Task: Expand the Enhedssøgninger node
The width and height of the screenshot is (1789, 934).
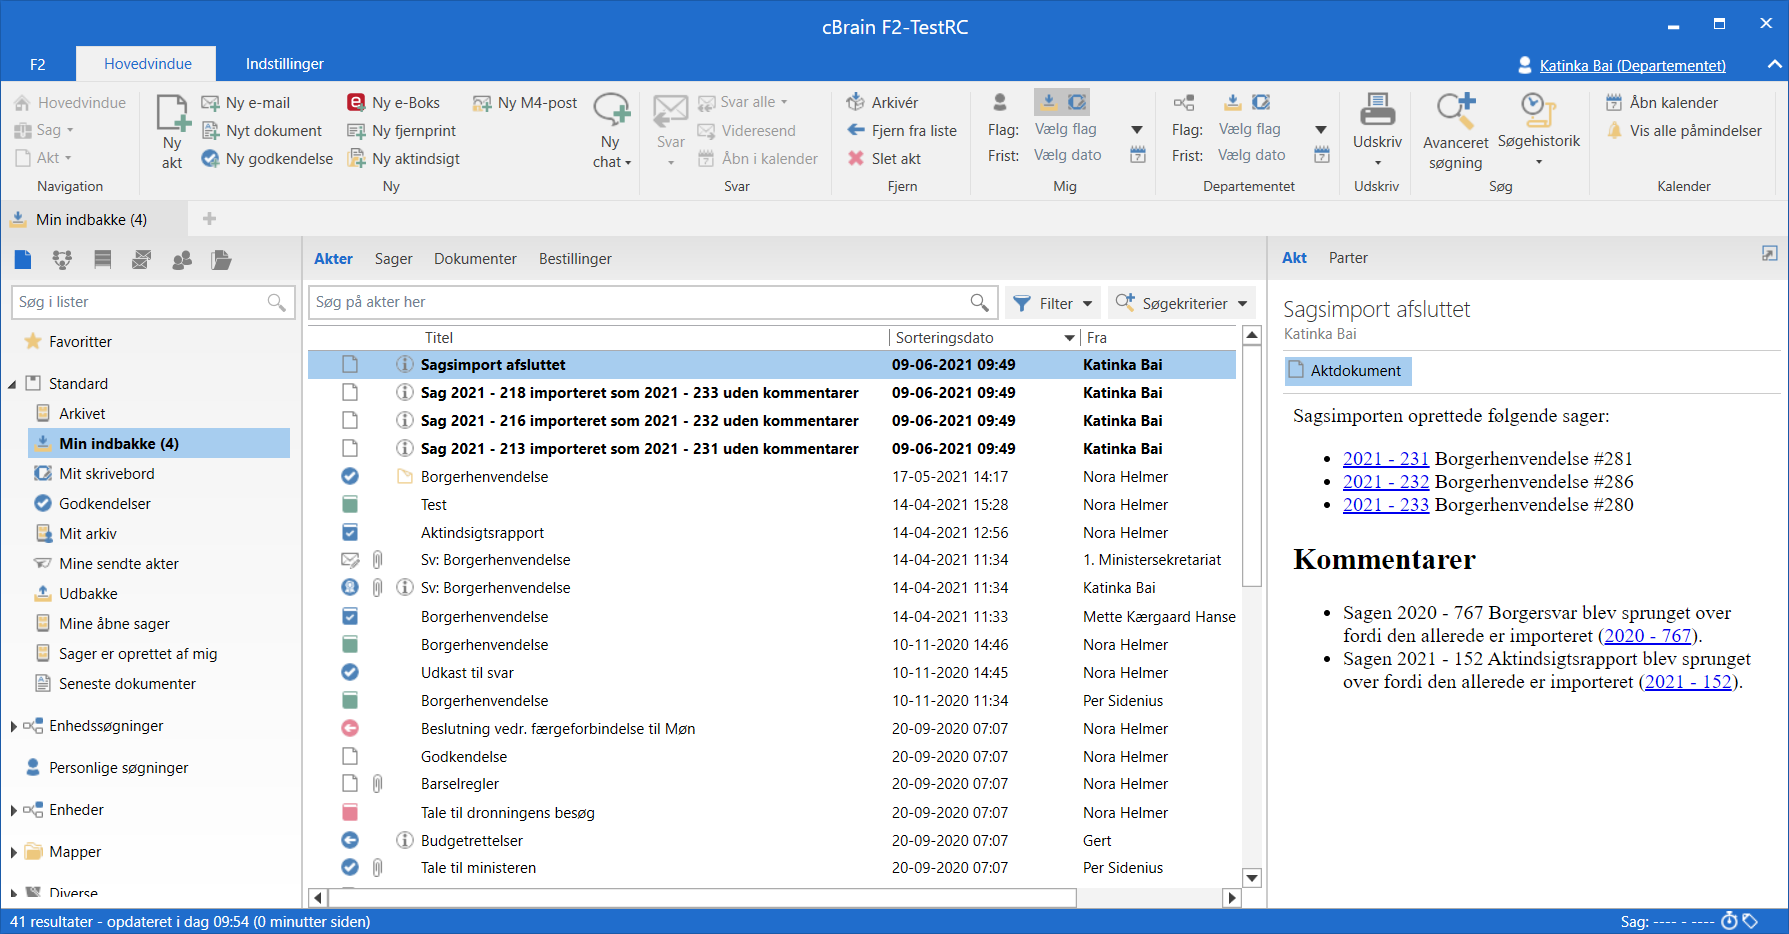Action: click(13, 726)
